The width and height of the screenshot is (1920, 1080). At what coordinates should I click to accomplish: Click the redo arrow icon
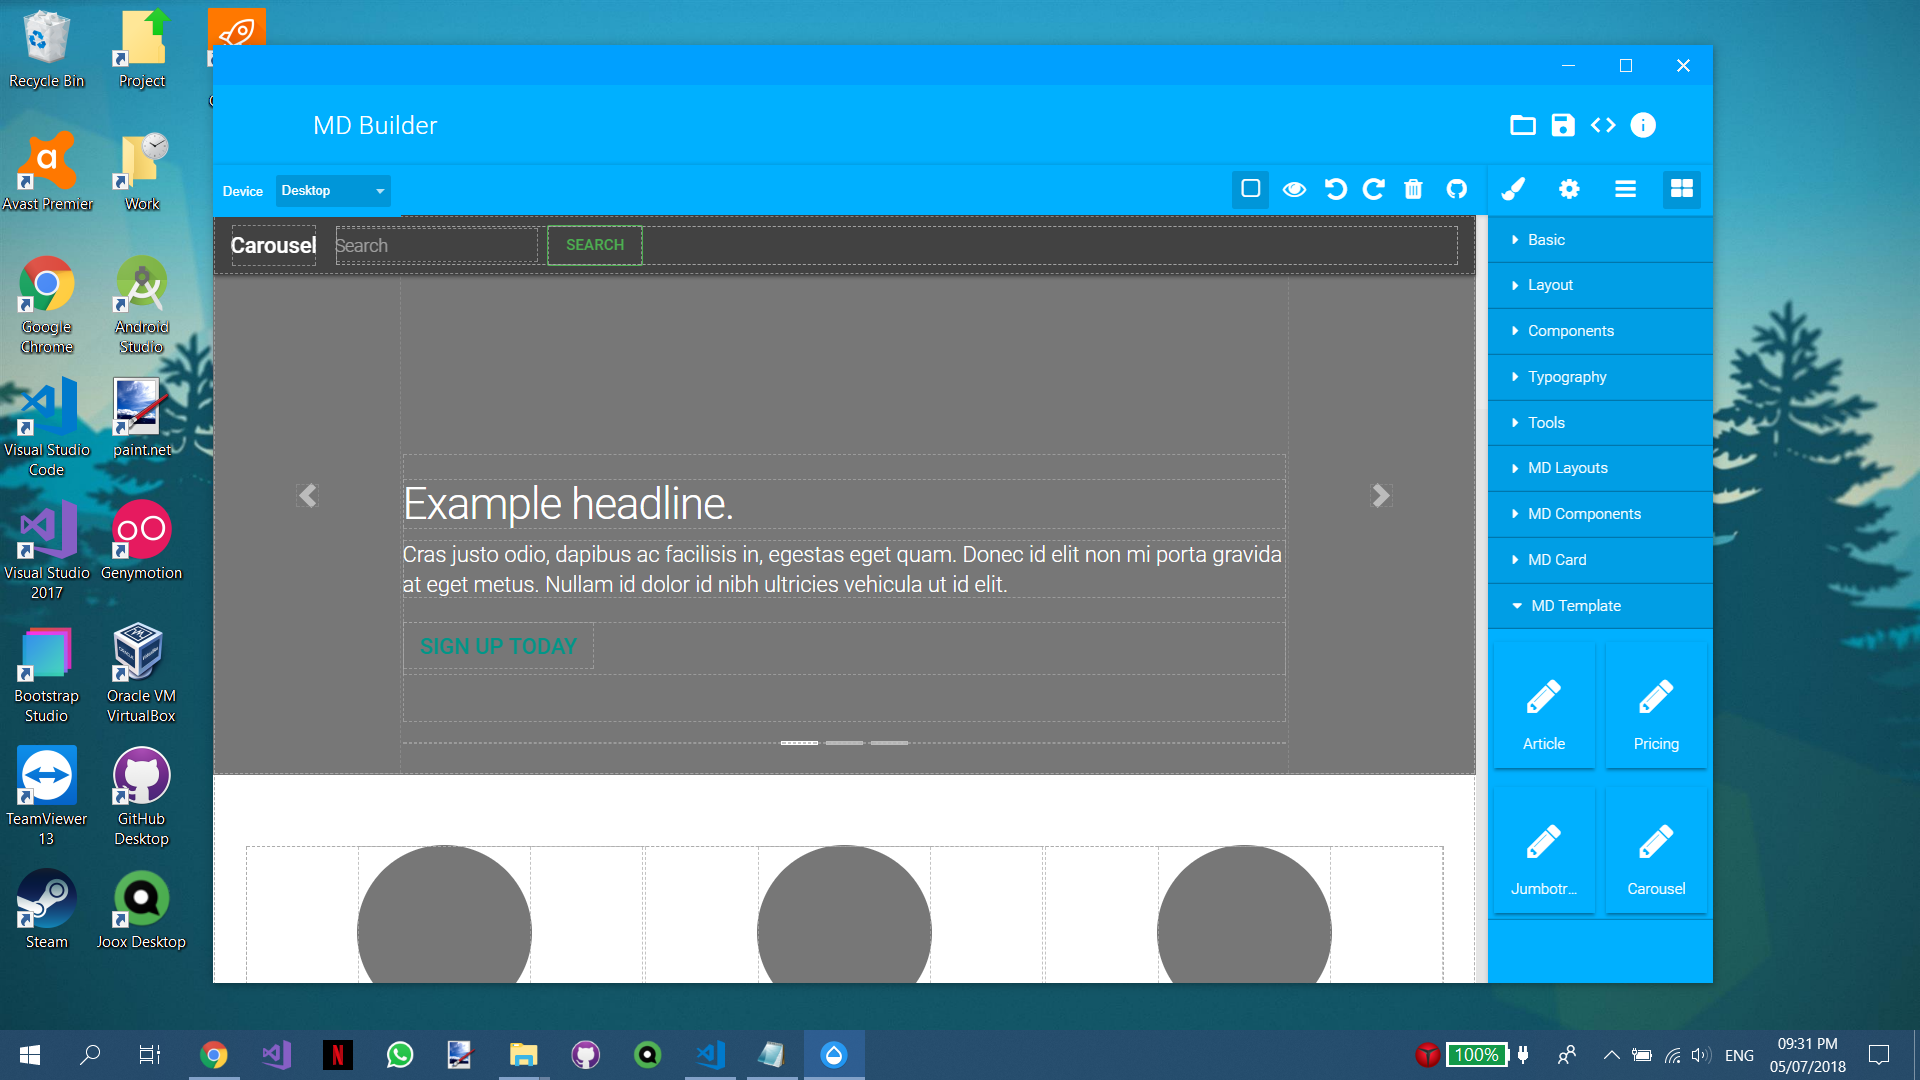pos(1374,189)
